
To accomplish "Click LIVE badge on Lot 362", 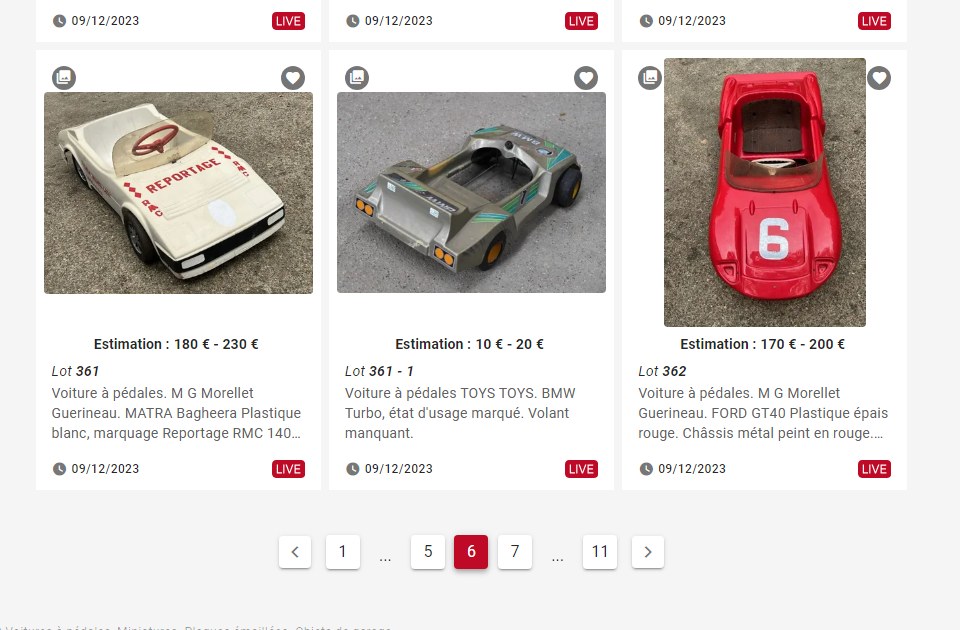I will (874, 469).
